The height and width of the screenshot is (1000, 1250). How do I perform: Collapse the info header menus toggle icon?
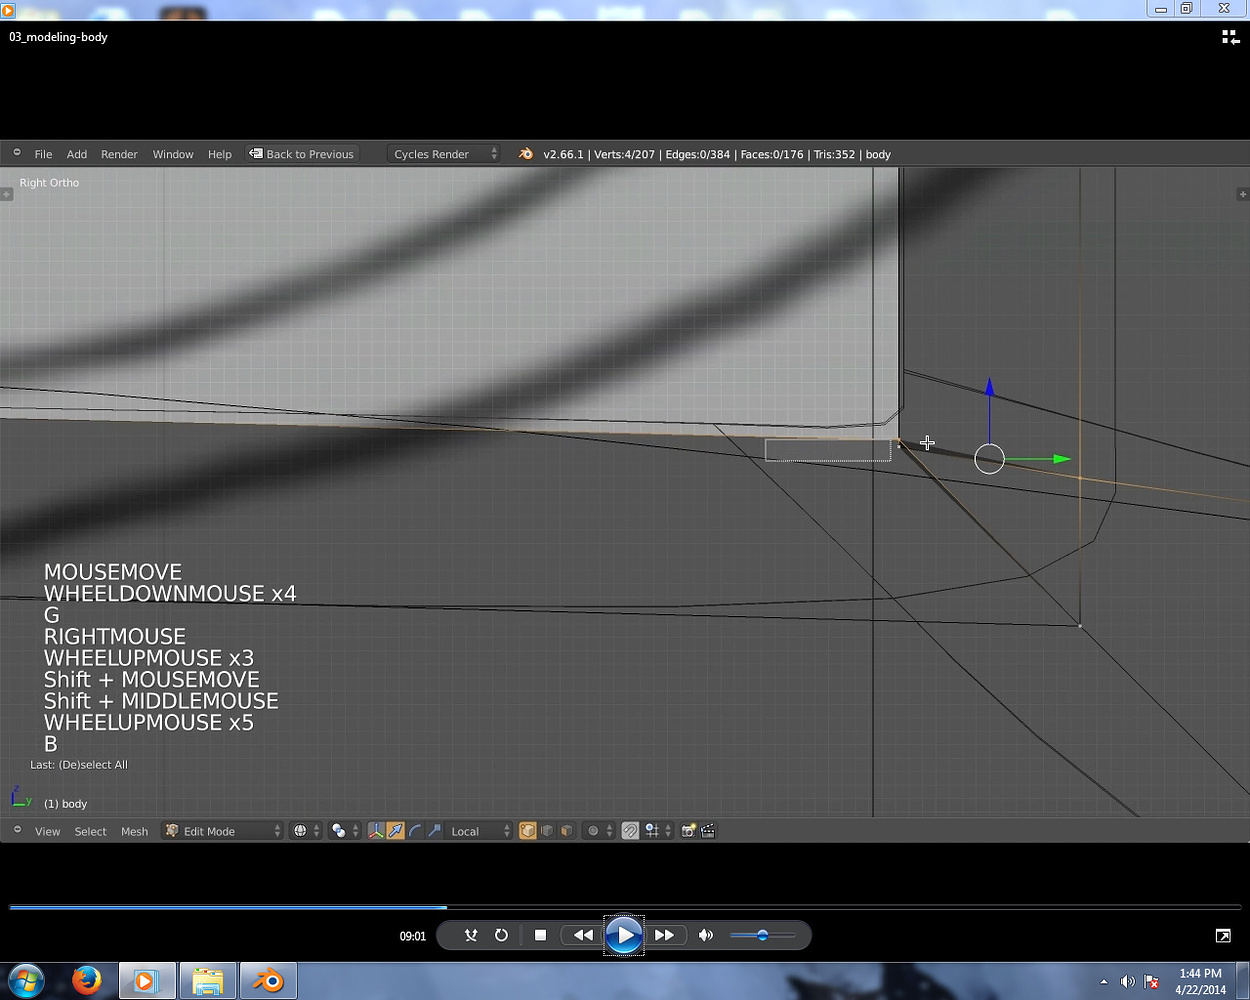coord(17,153)
